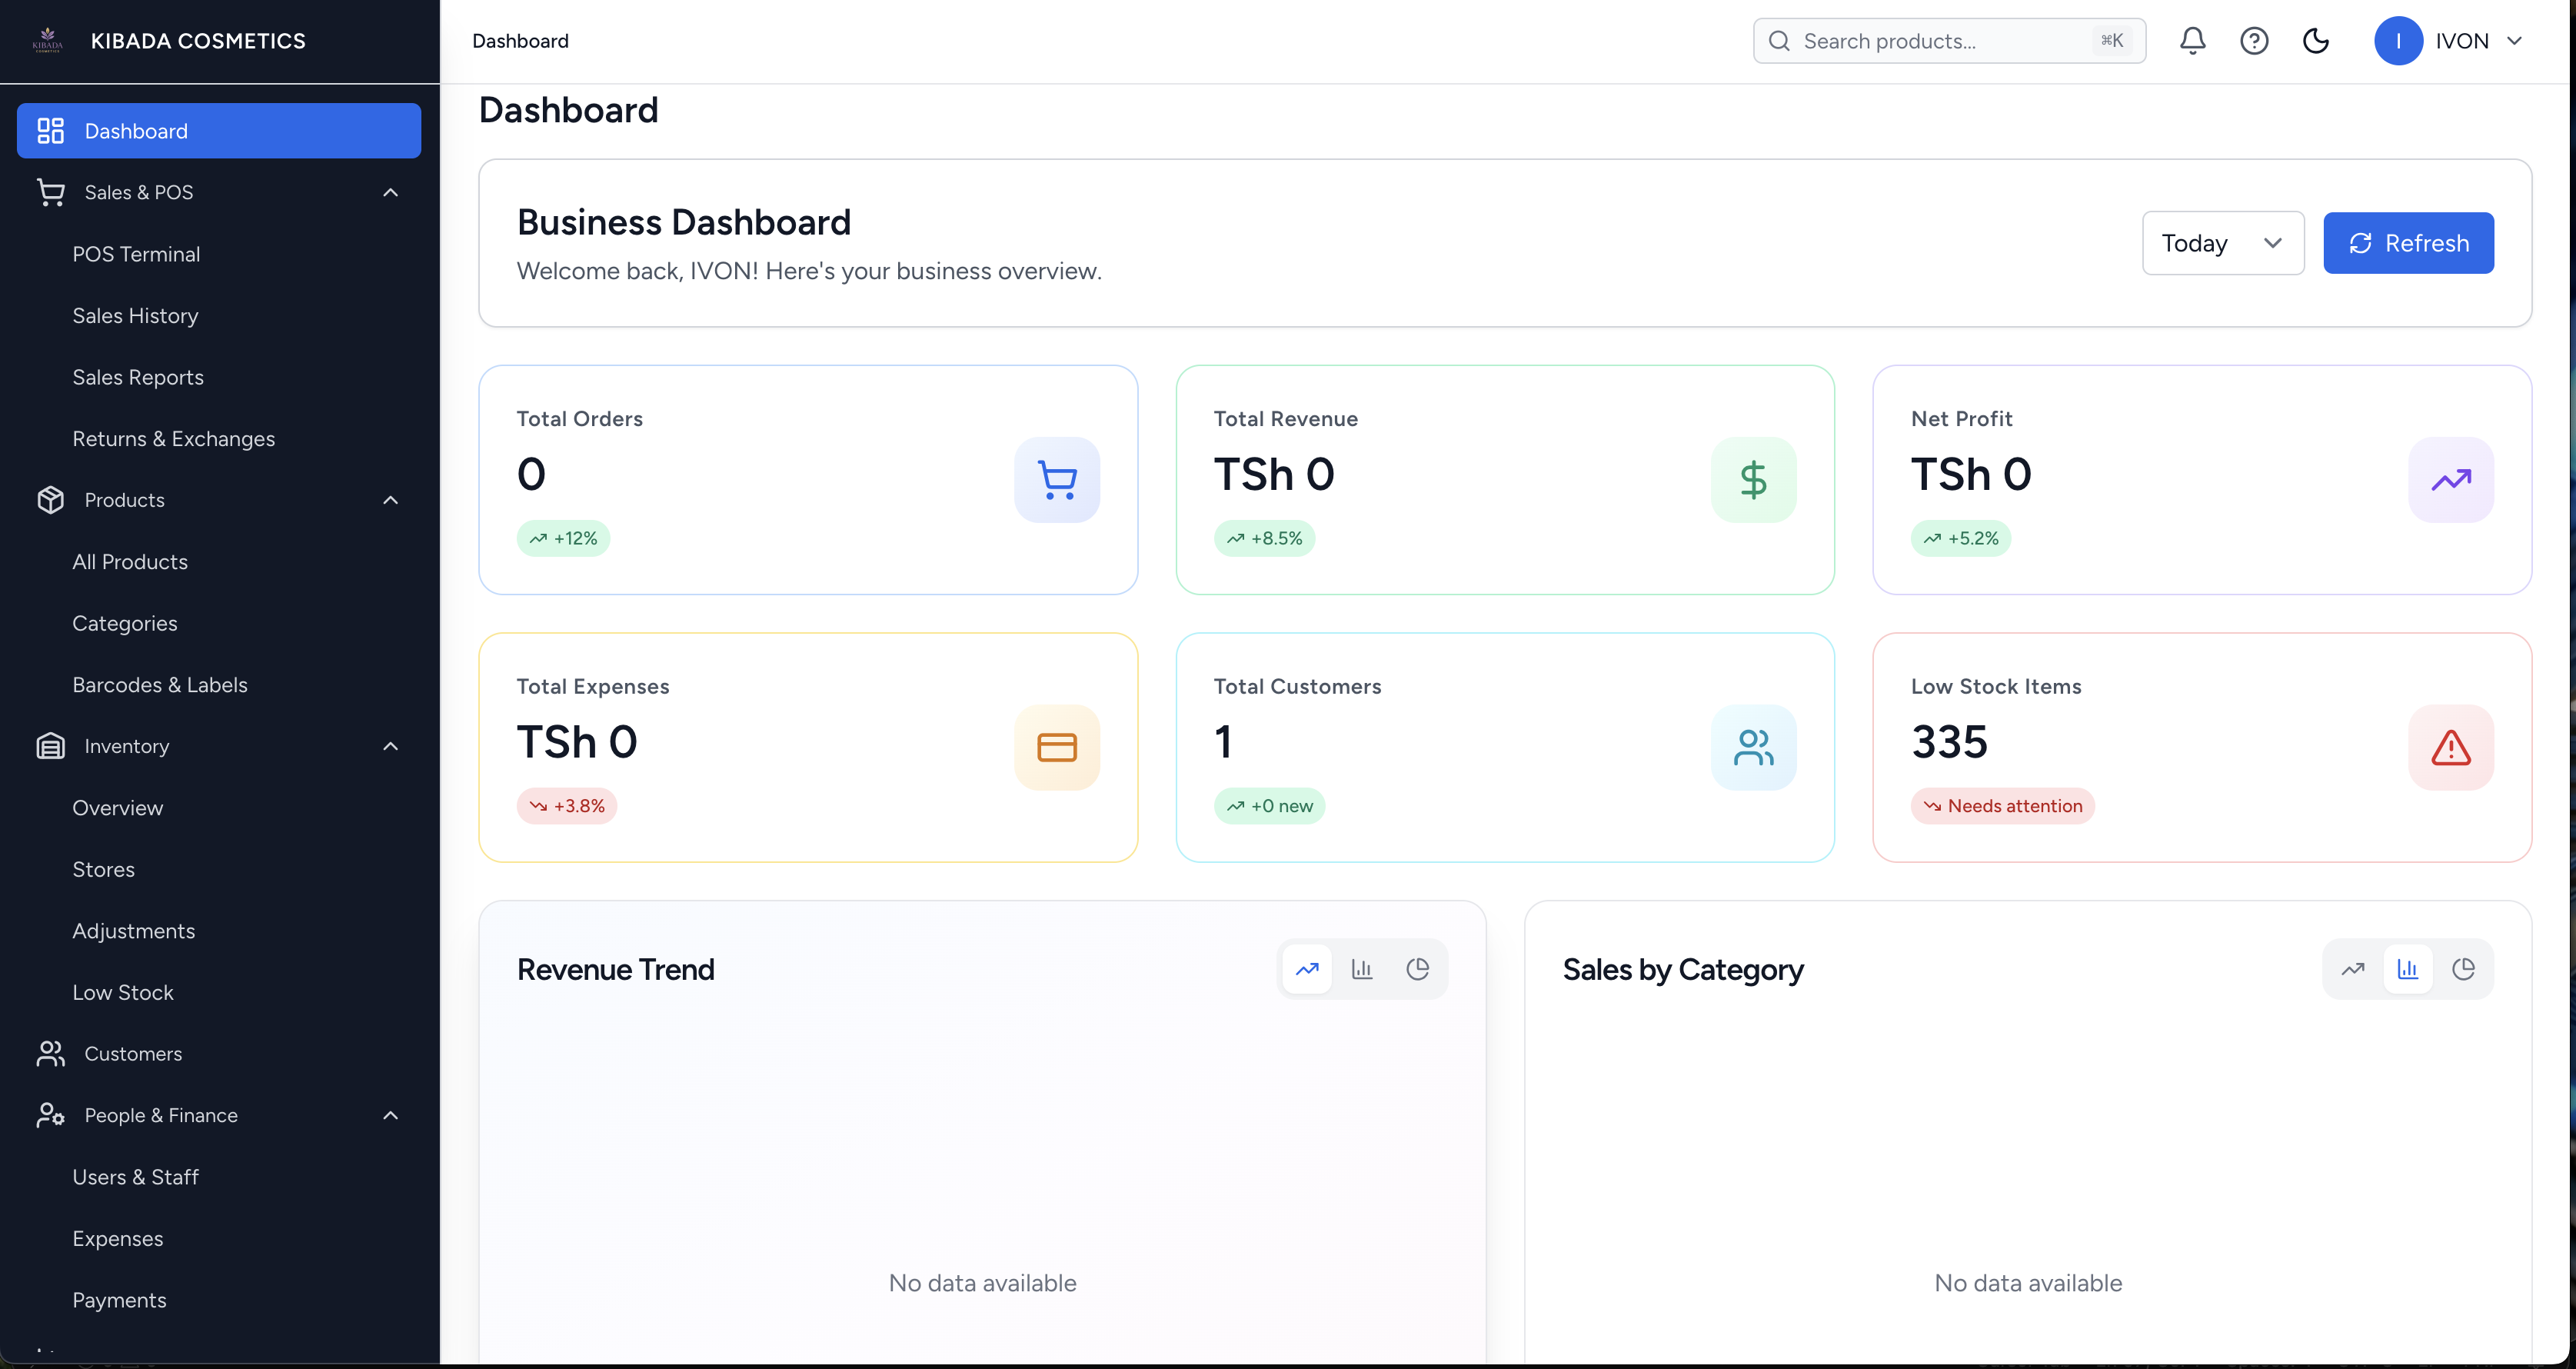Open the notifications bell icon
The height and width of the screenshot is (1369, 2576).
click(2192, 41)
